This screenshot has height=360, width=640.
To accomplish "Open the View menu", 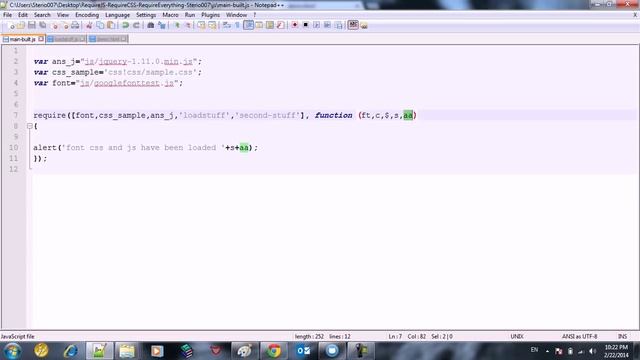I will pos(62,15).
